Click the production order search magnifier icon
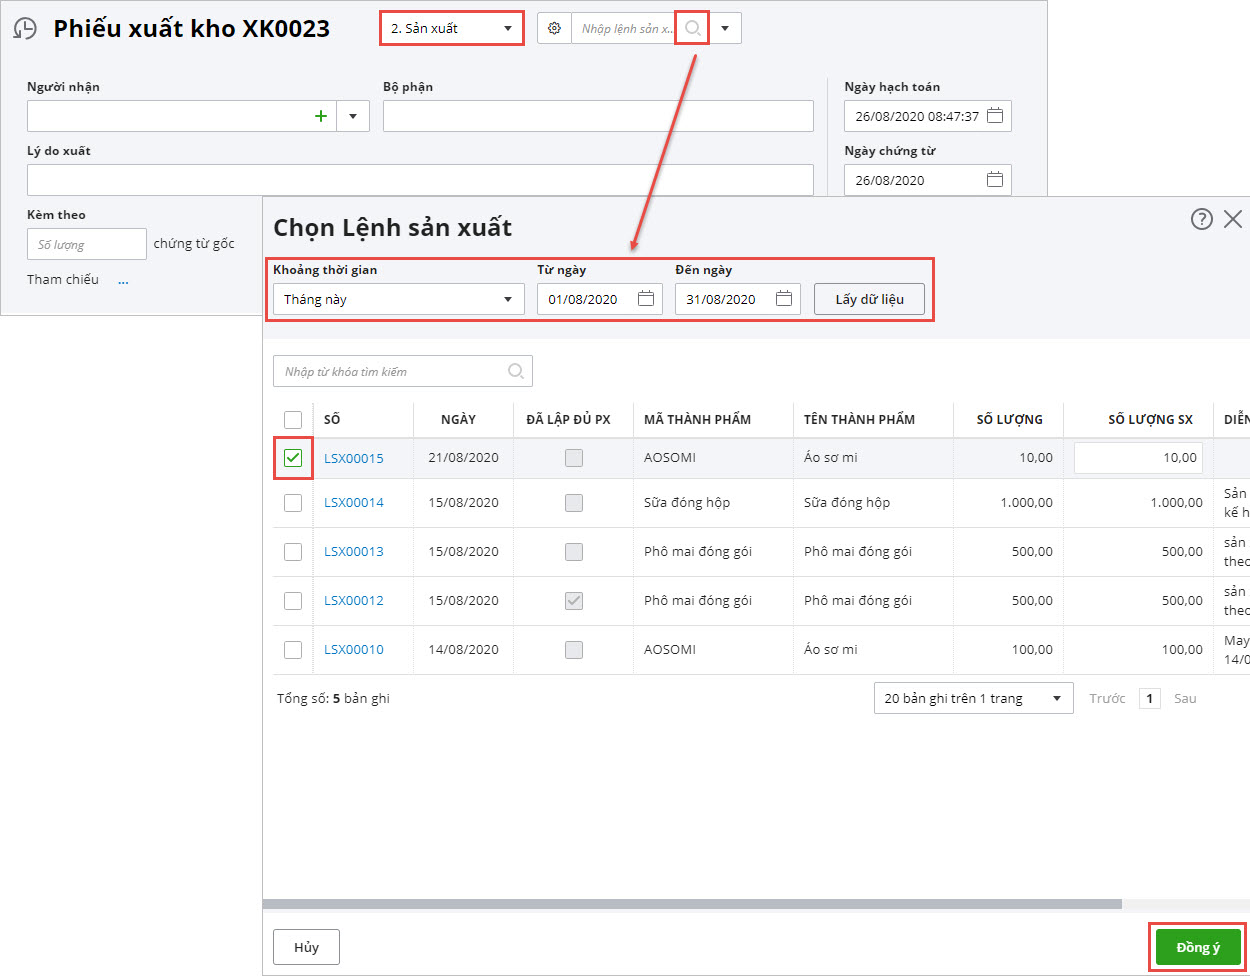Viewport: 1250px width, 980px height. (692, 29)
